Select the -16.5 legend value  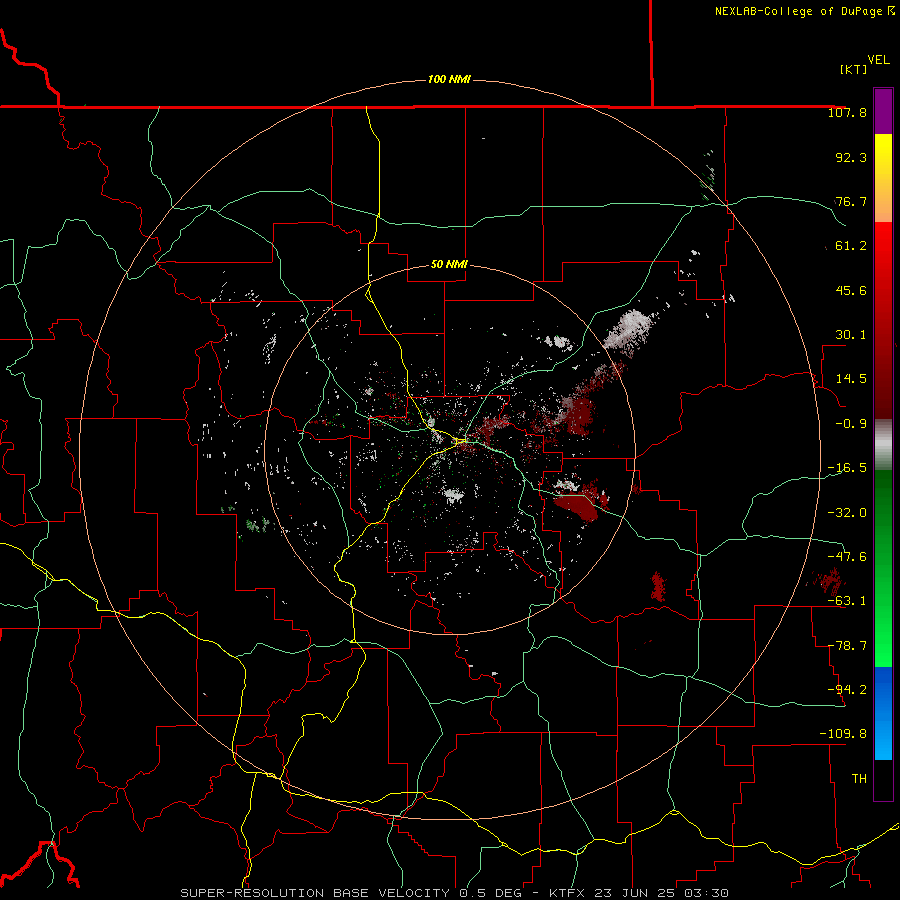pos(847,468)
